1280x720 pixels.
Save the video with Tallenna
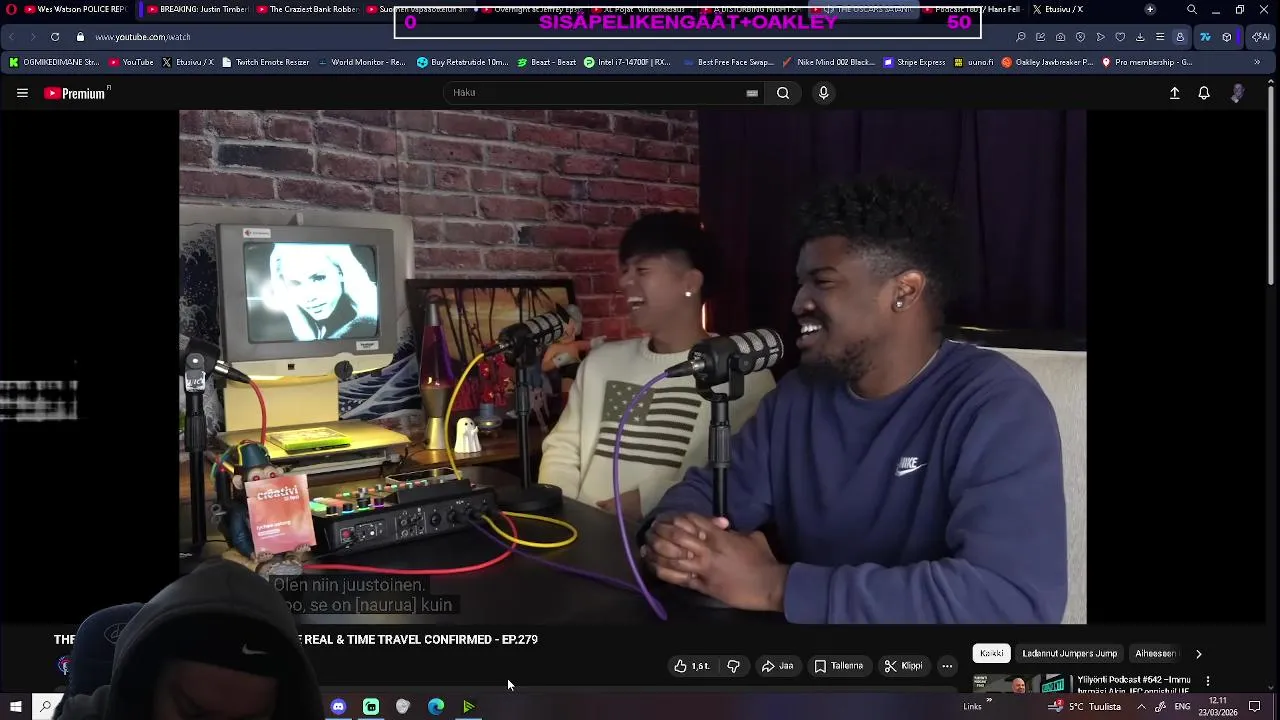point(838,666)
